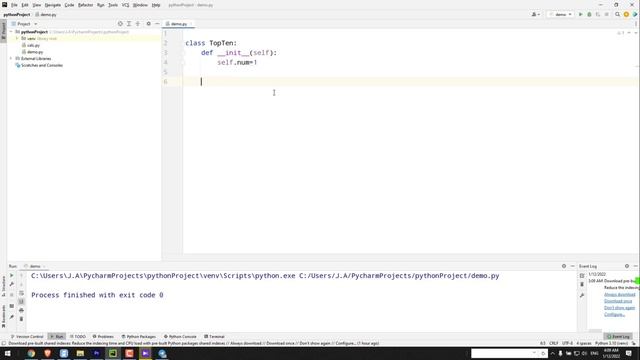
Task: Hide the Project panel with minus icon
Action: (157, 24)
